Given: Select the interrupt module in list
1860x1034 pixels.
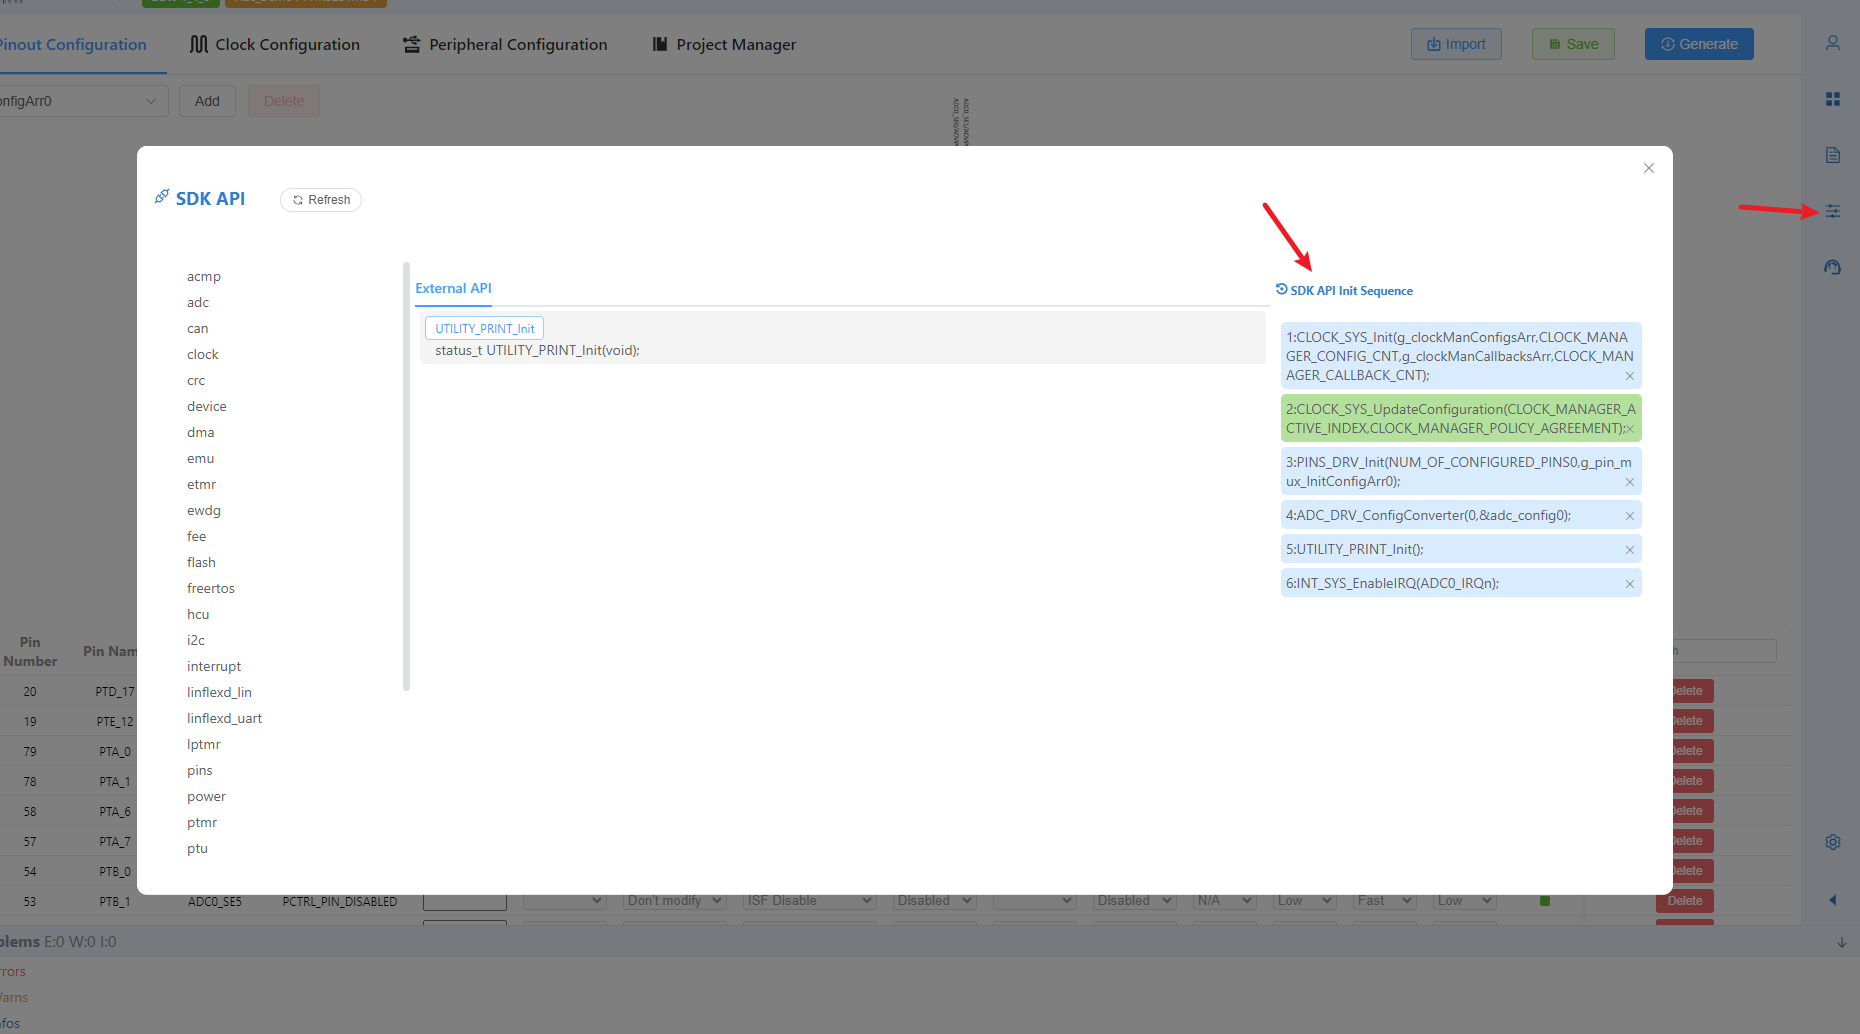Looking at the screenshot, I should tap(214, 666).
